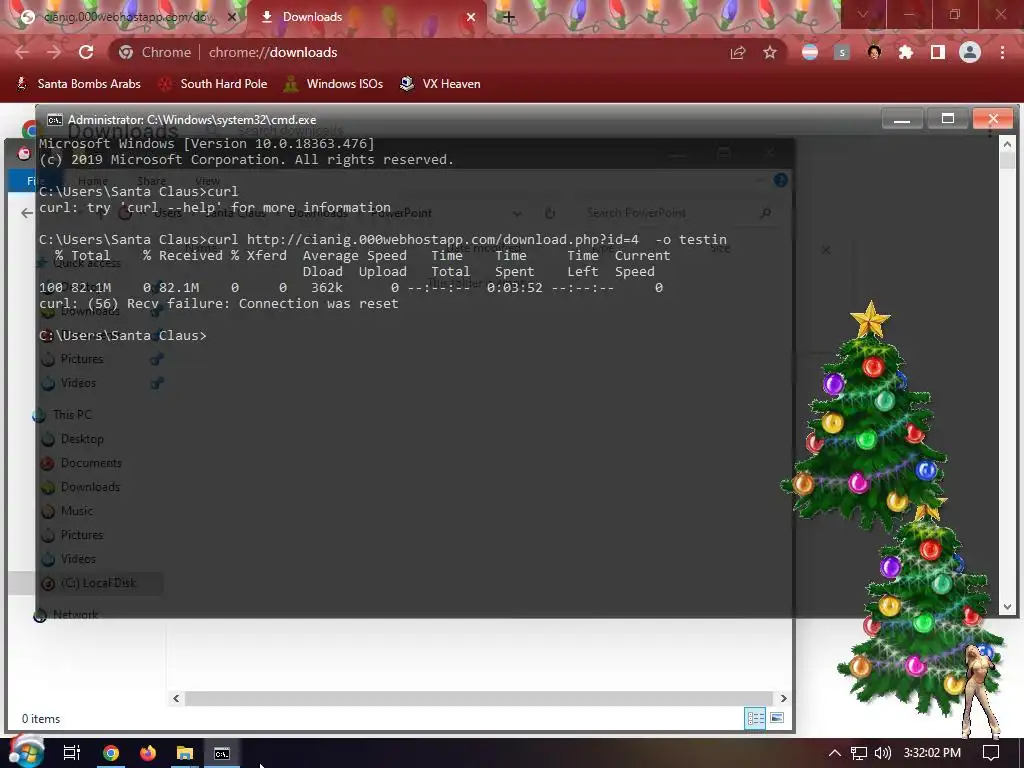Open Santa Bombs Arabs bookmark

pyautogui.click(x=78, y=84)
